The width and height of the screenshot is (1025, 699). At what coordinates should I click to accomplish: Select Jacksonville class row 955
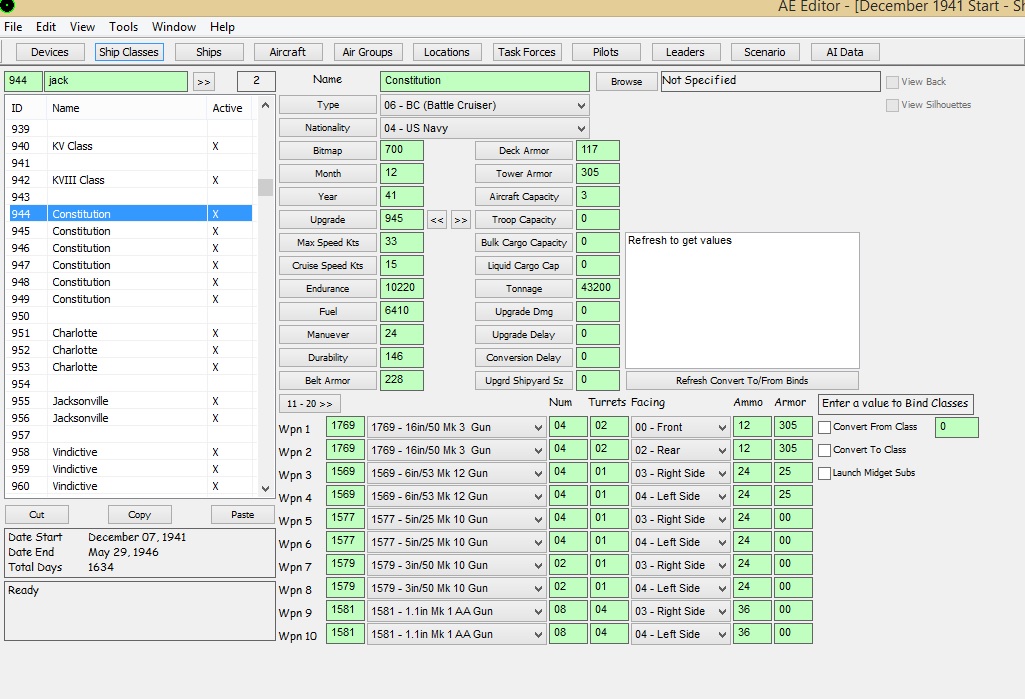[130, 401]
